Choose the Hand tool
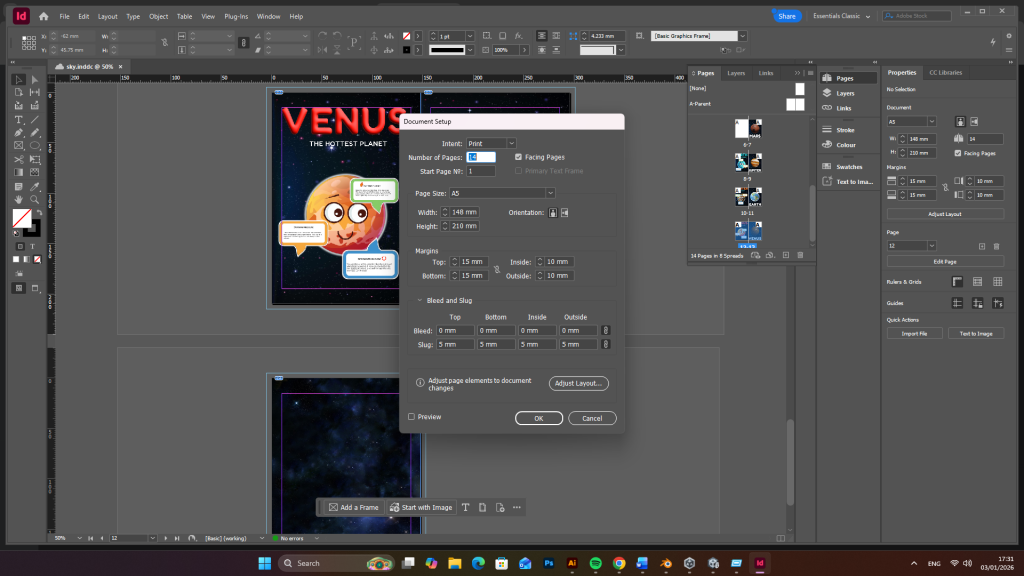Image resolution: width=1024 pixels, height=576 pixels. (19, 198)
